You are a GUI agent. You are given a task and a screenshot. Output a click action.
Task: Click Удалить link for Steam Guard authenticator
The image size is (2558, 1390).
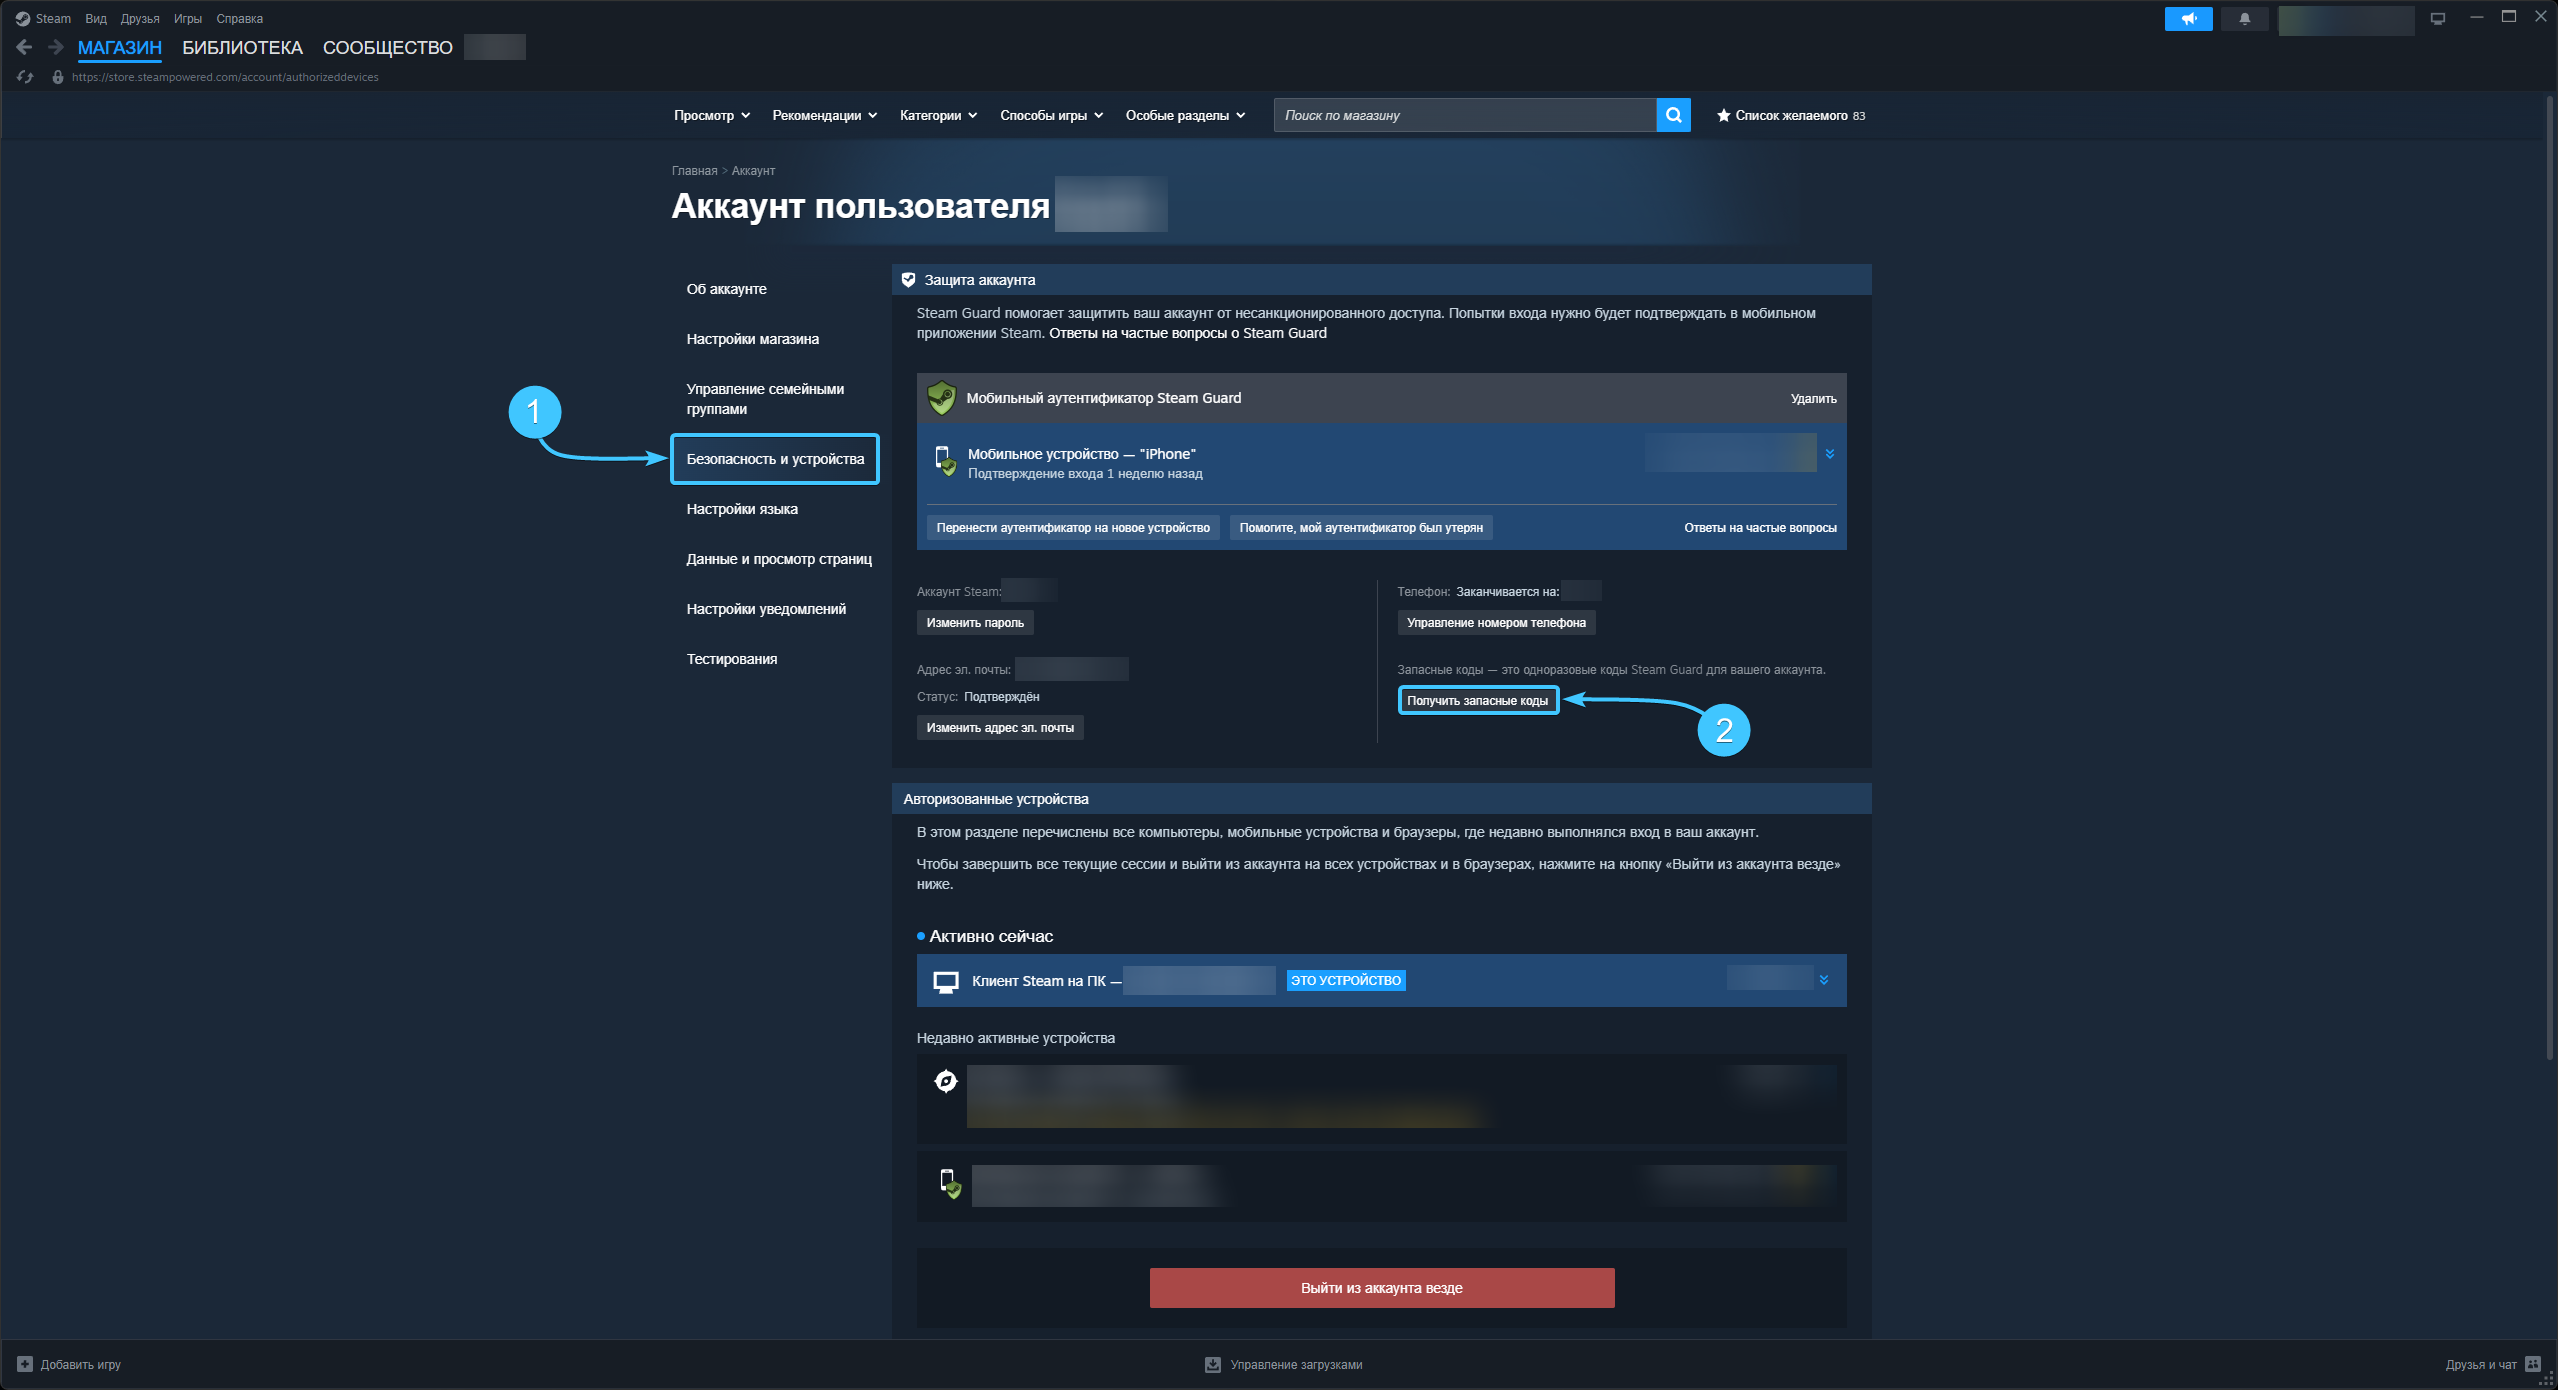click(x=1813, y=399)
